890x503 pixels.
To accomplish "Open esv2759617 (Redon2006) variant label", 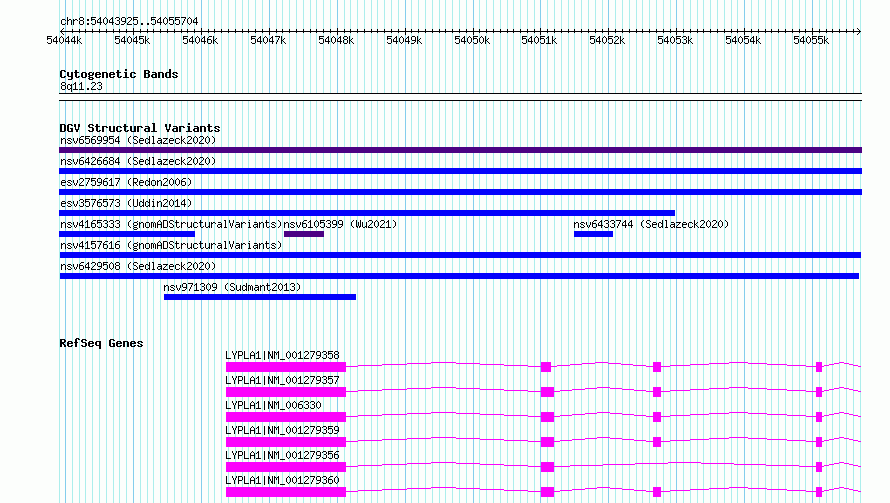I will [126, 182].
